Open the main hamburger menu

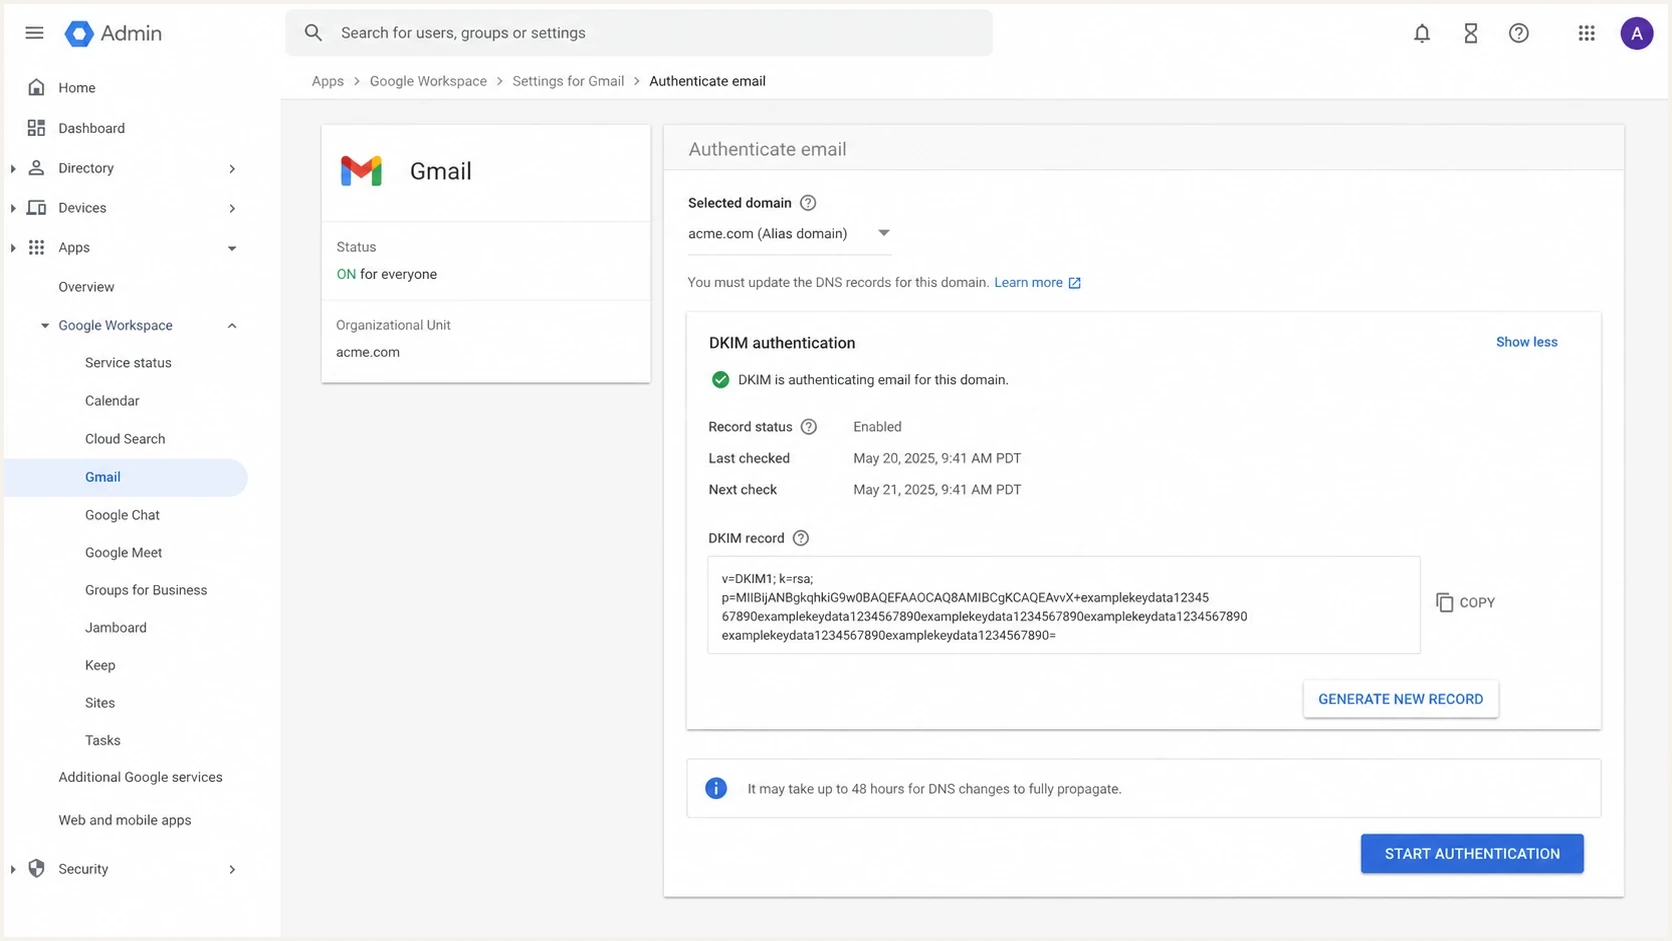(x=34, y=33)
